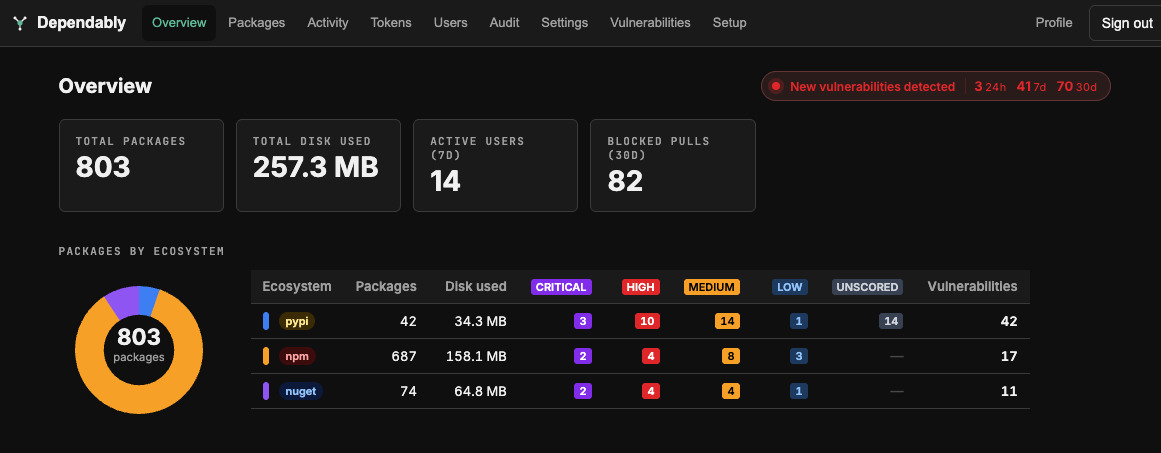Go to Settings in the navbar
The height and width of the screenshot is (453, 1161).
(x=564, y=23)
